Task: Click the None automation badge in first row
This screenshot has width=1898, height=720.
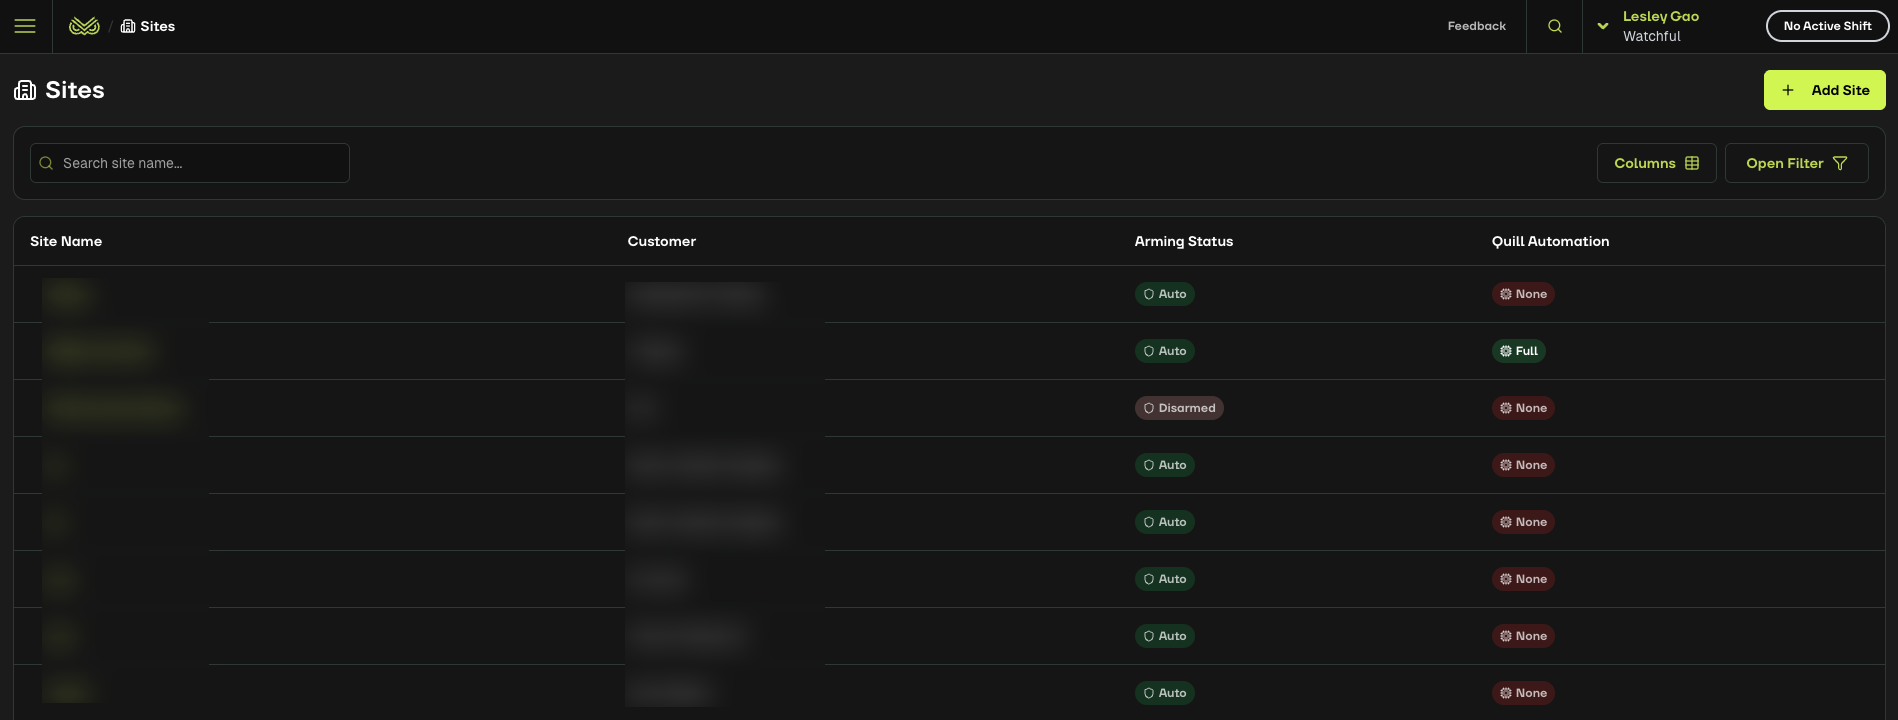Action: click(1522, 294)
